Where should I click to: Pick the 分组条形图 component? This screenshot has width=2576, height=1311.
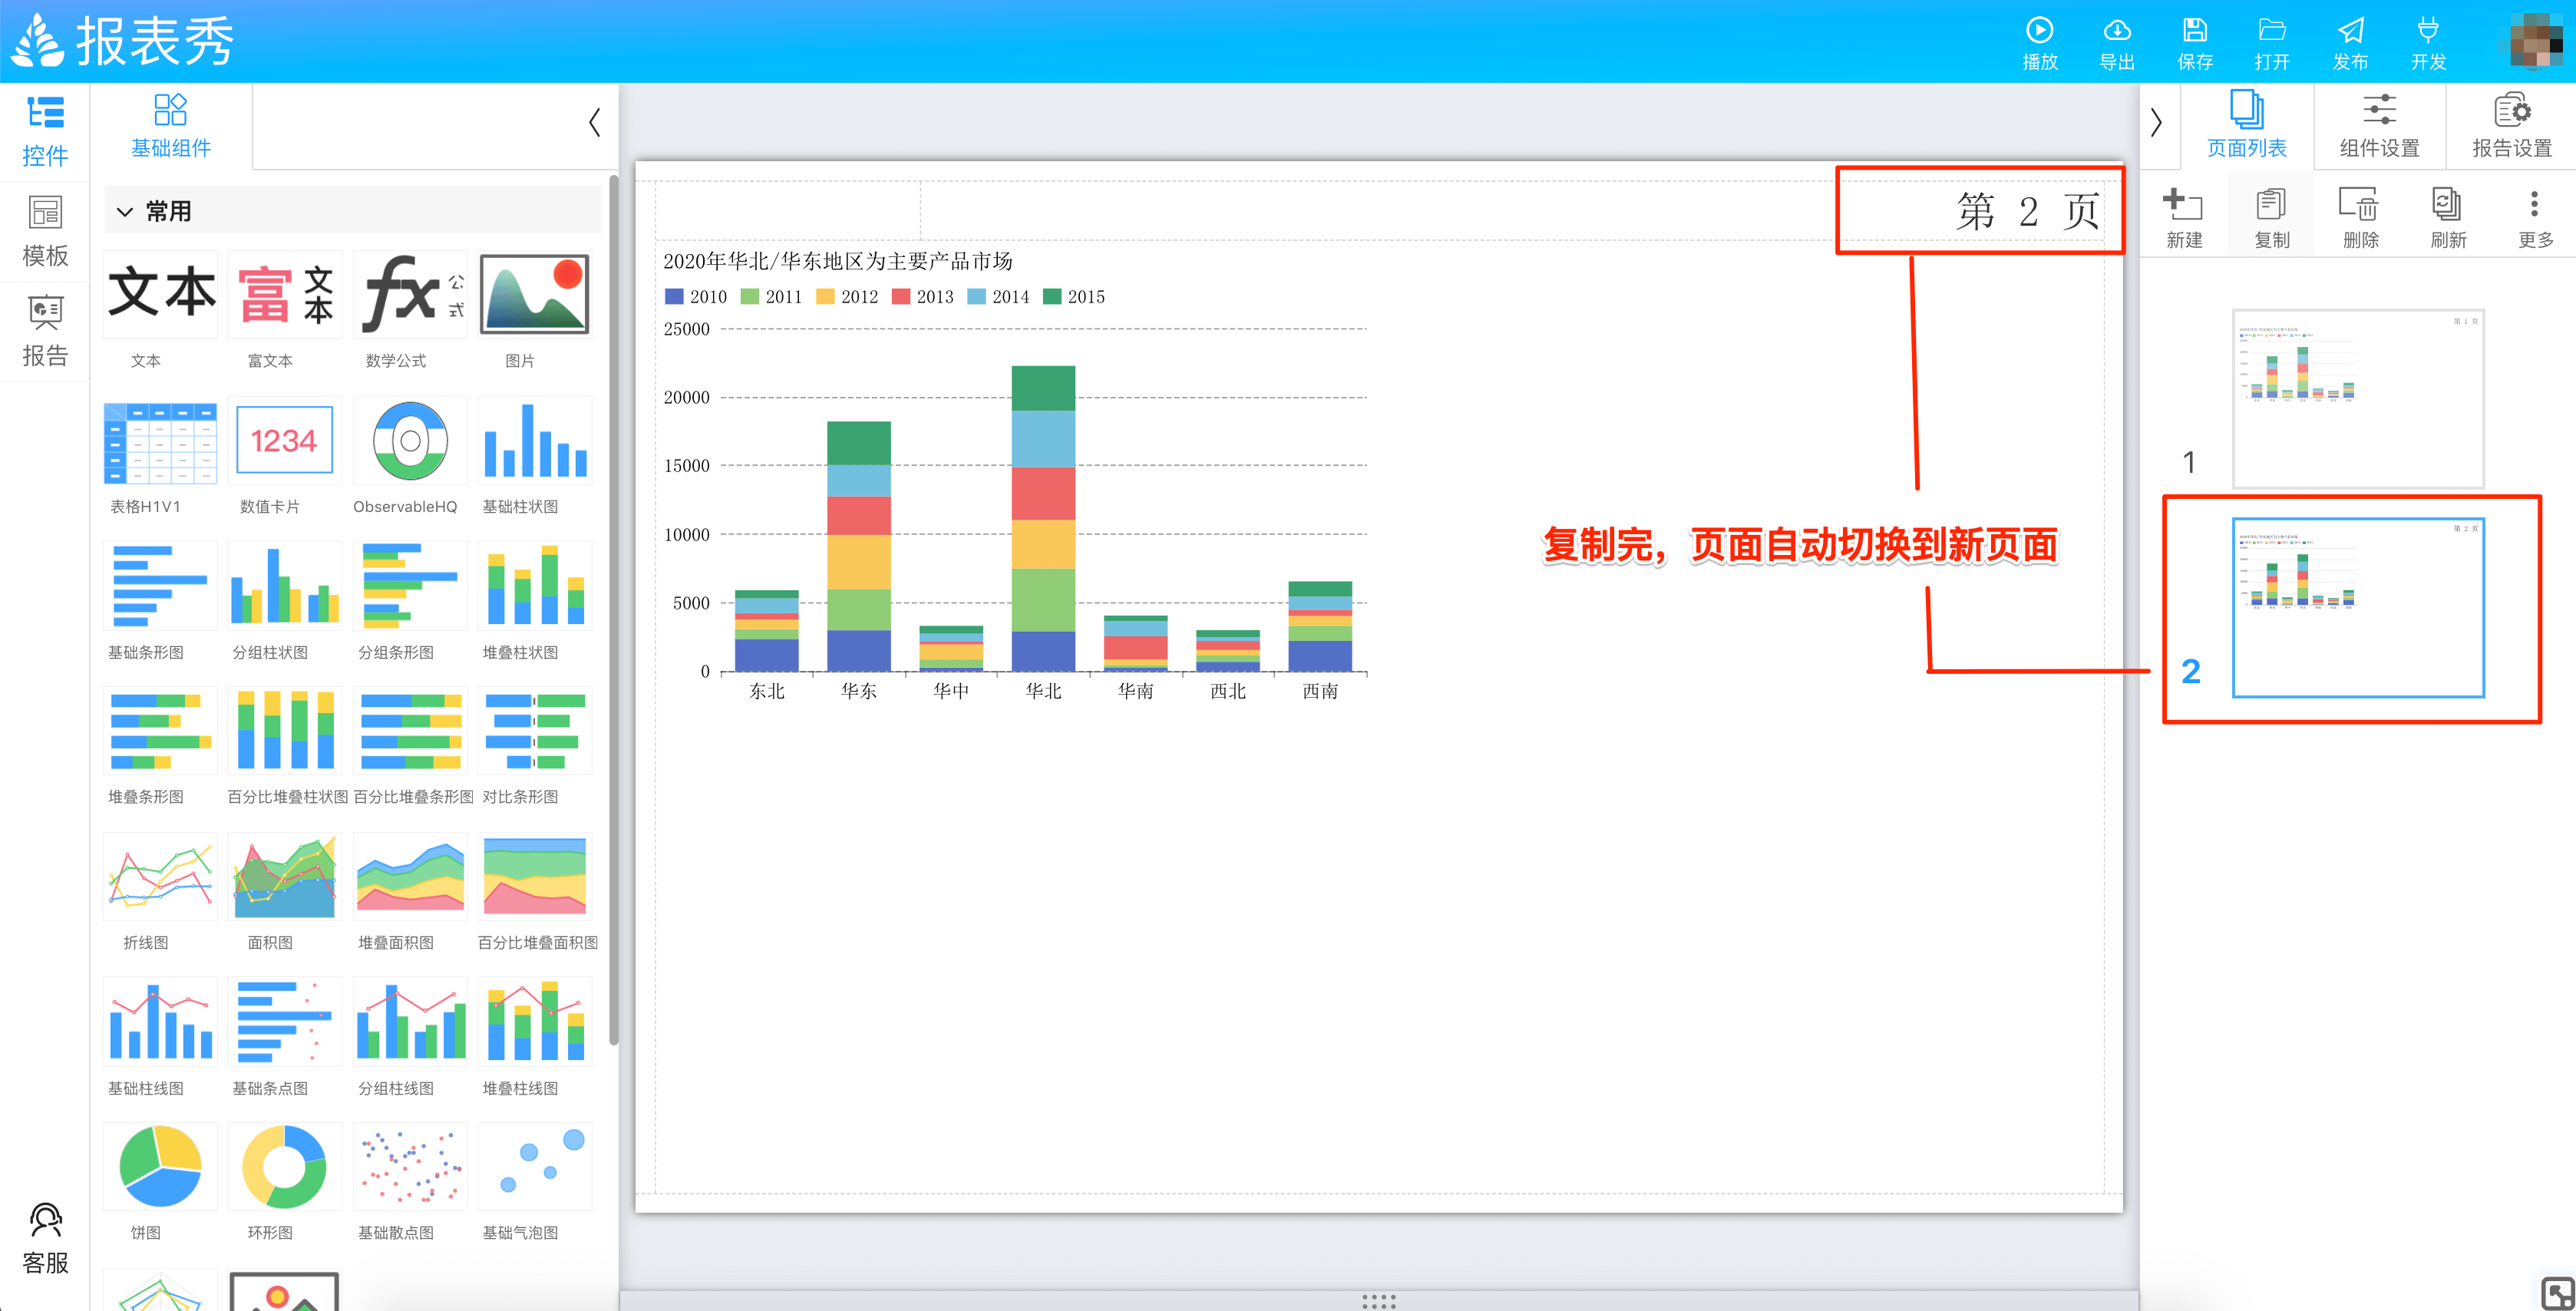(410, 586)
